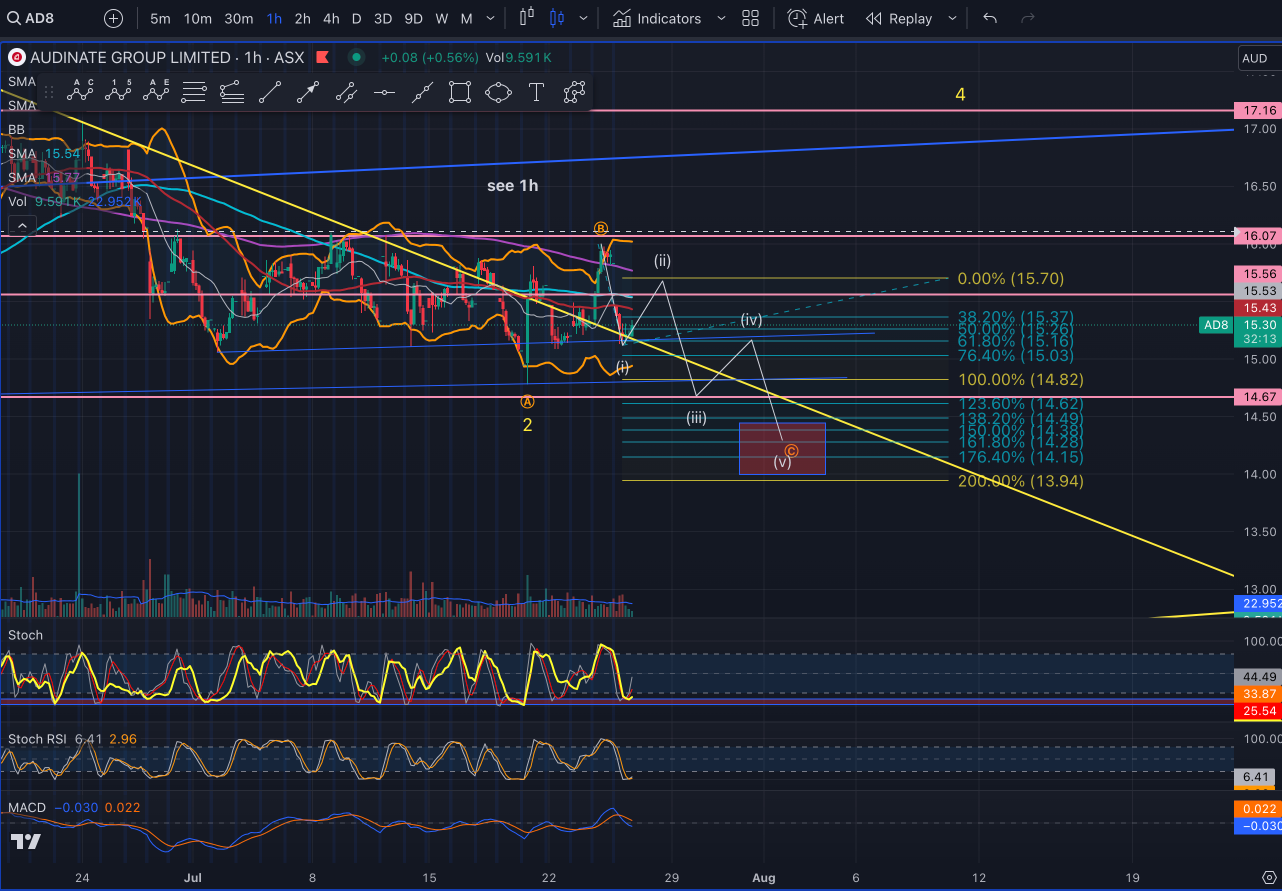Image resolution: width=1282 pixels, height=891 pixels.
Task: Select the horizontal line tool
Action: 384,93
